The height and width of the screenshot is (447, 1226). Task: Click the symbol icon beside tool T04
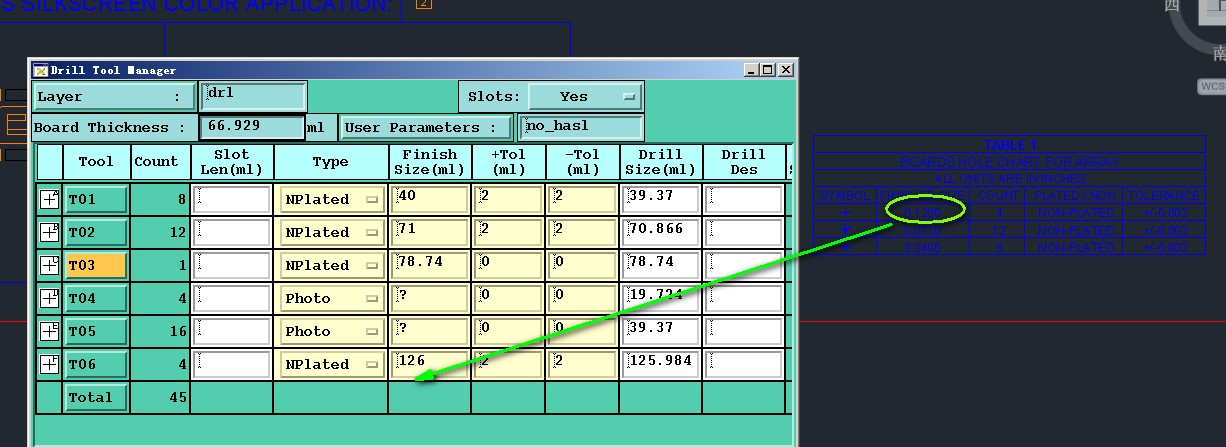pyautogui.click(x=49, y=298)
